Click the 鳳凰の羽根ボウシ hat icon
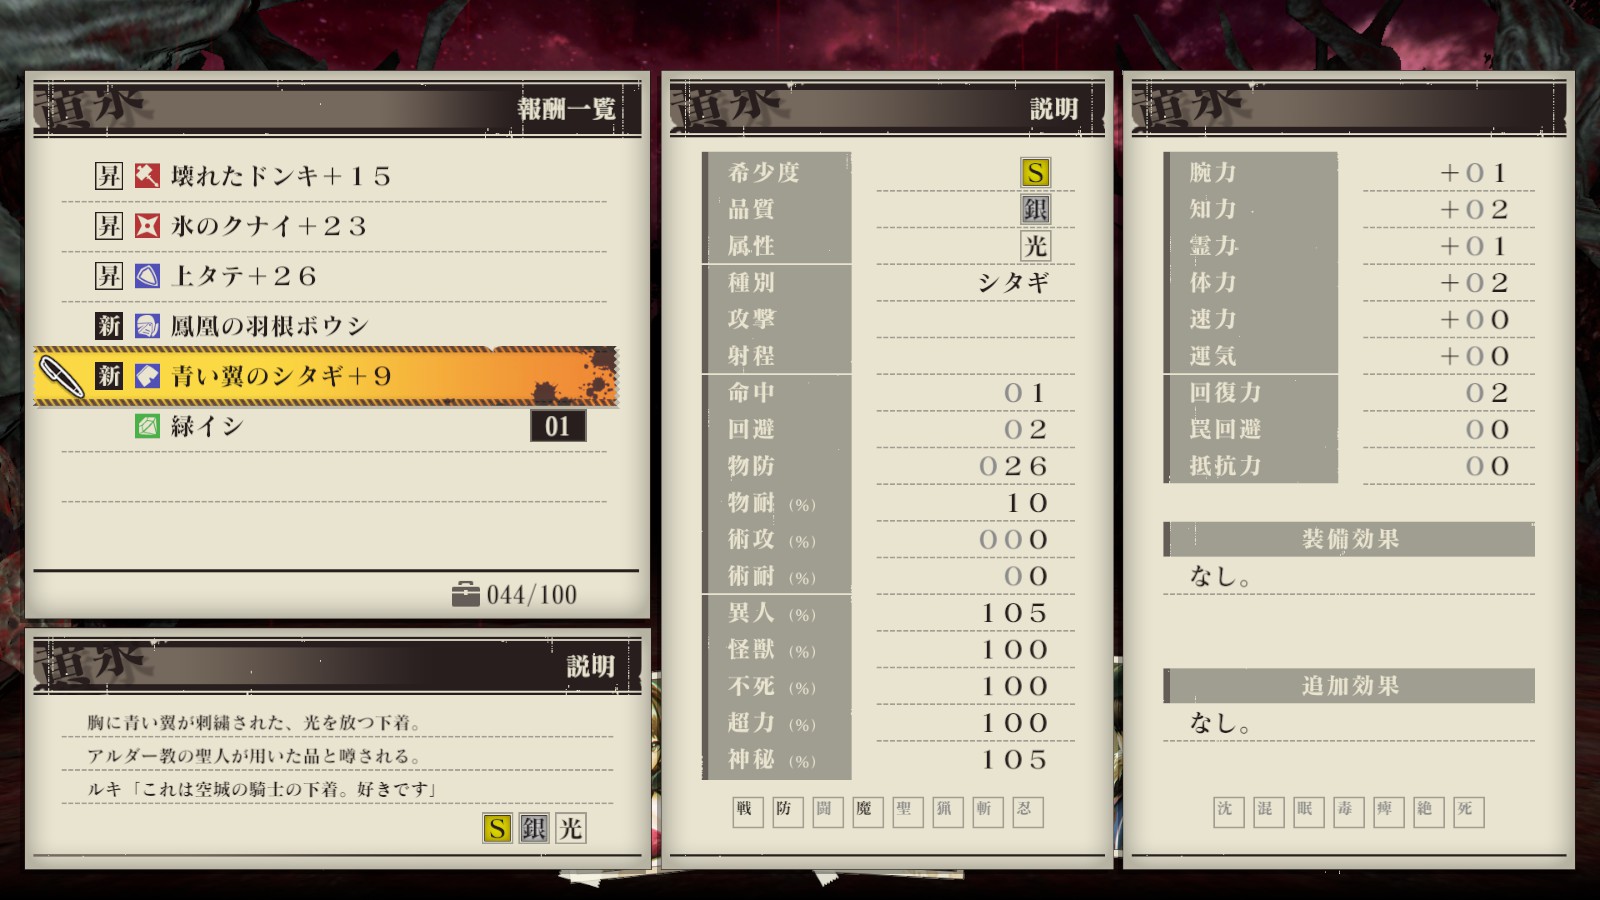Screen dimensions: 1600x900 point(147,326)
